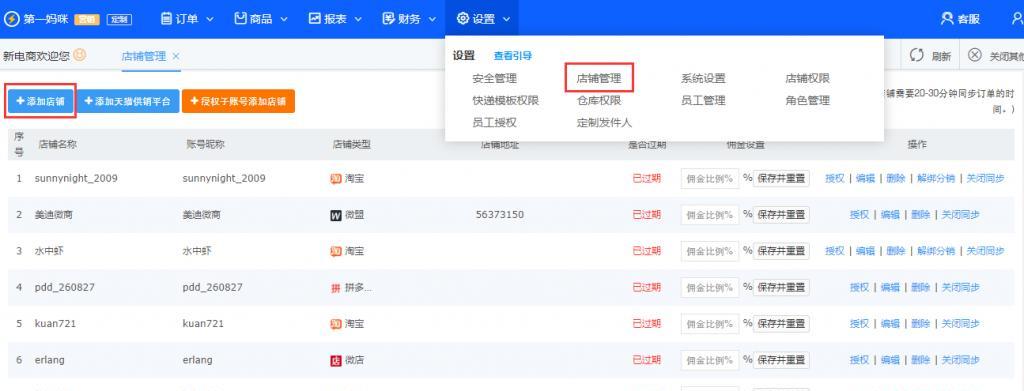The width and height of the screenshot is (1024, 391).
Task: Click the Taobao icon in 水中虾 row
Action: pos(336,251)
